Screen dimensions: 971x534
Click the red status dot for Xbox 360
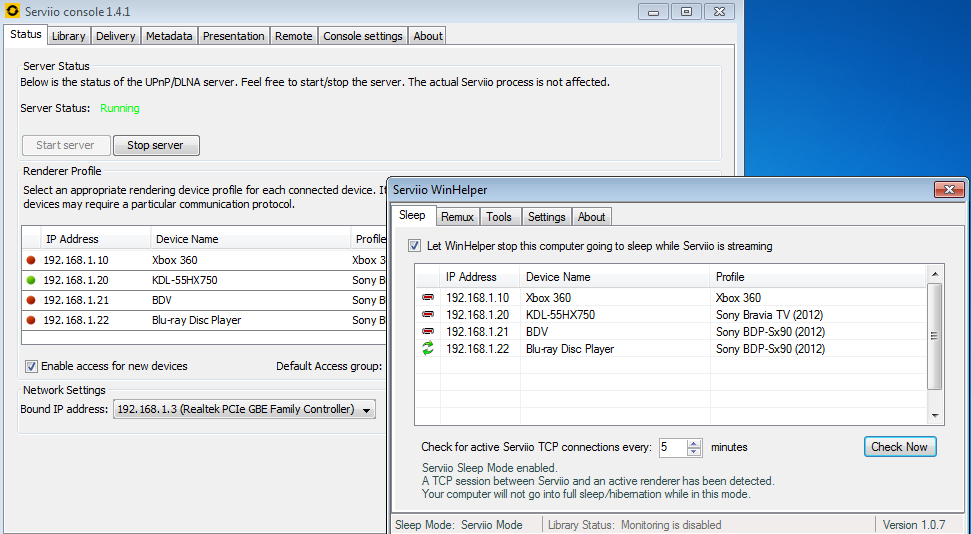click(32, 260)
